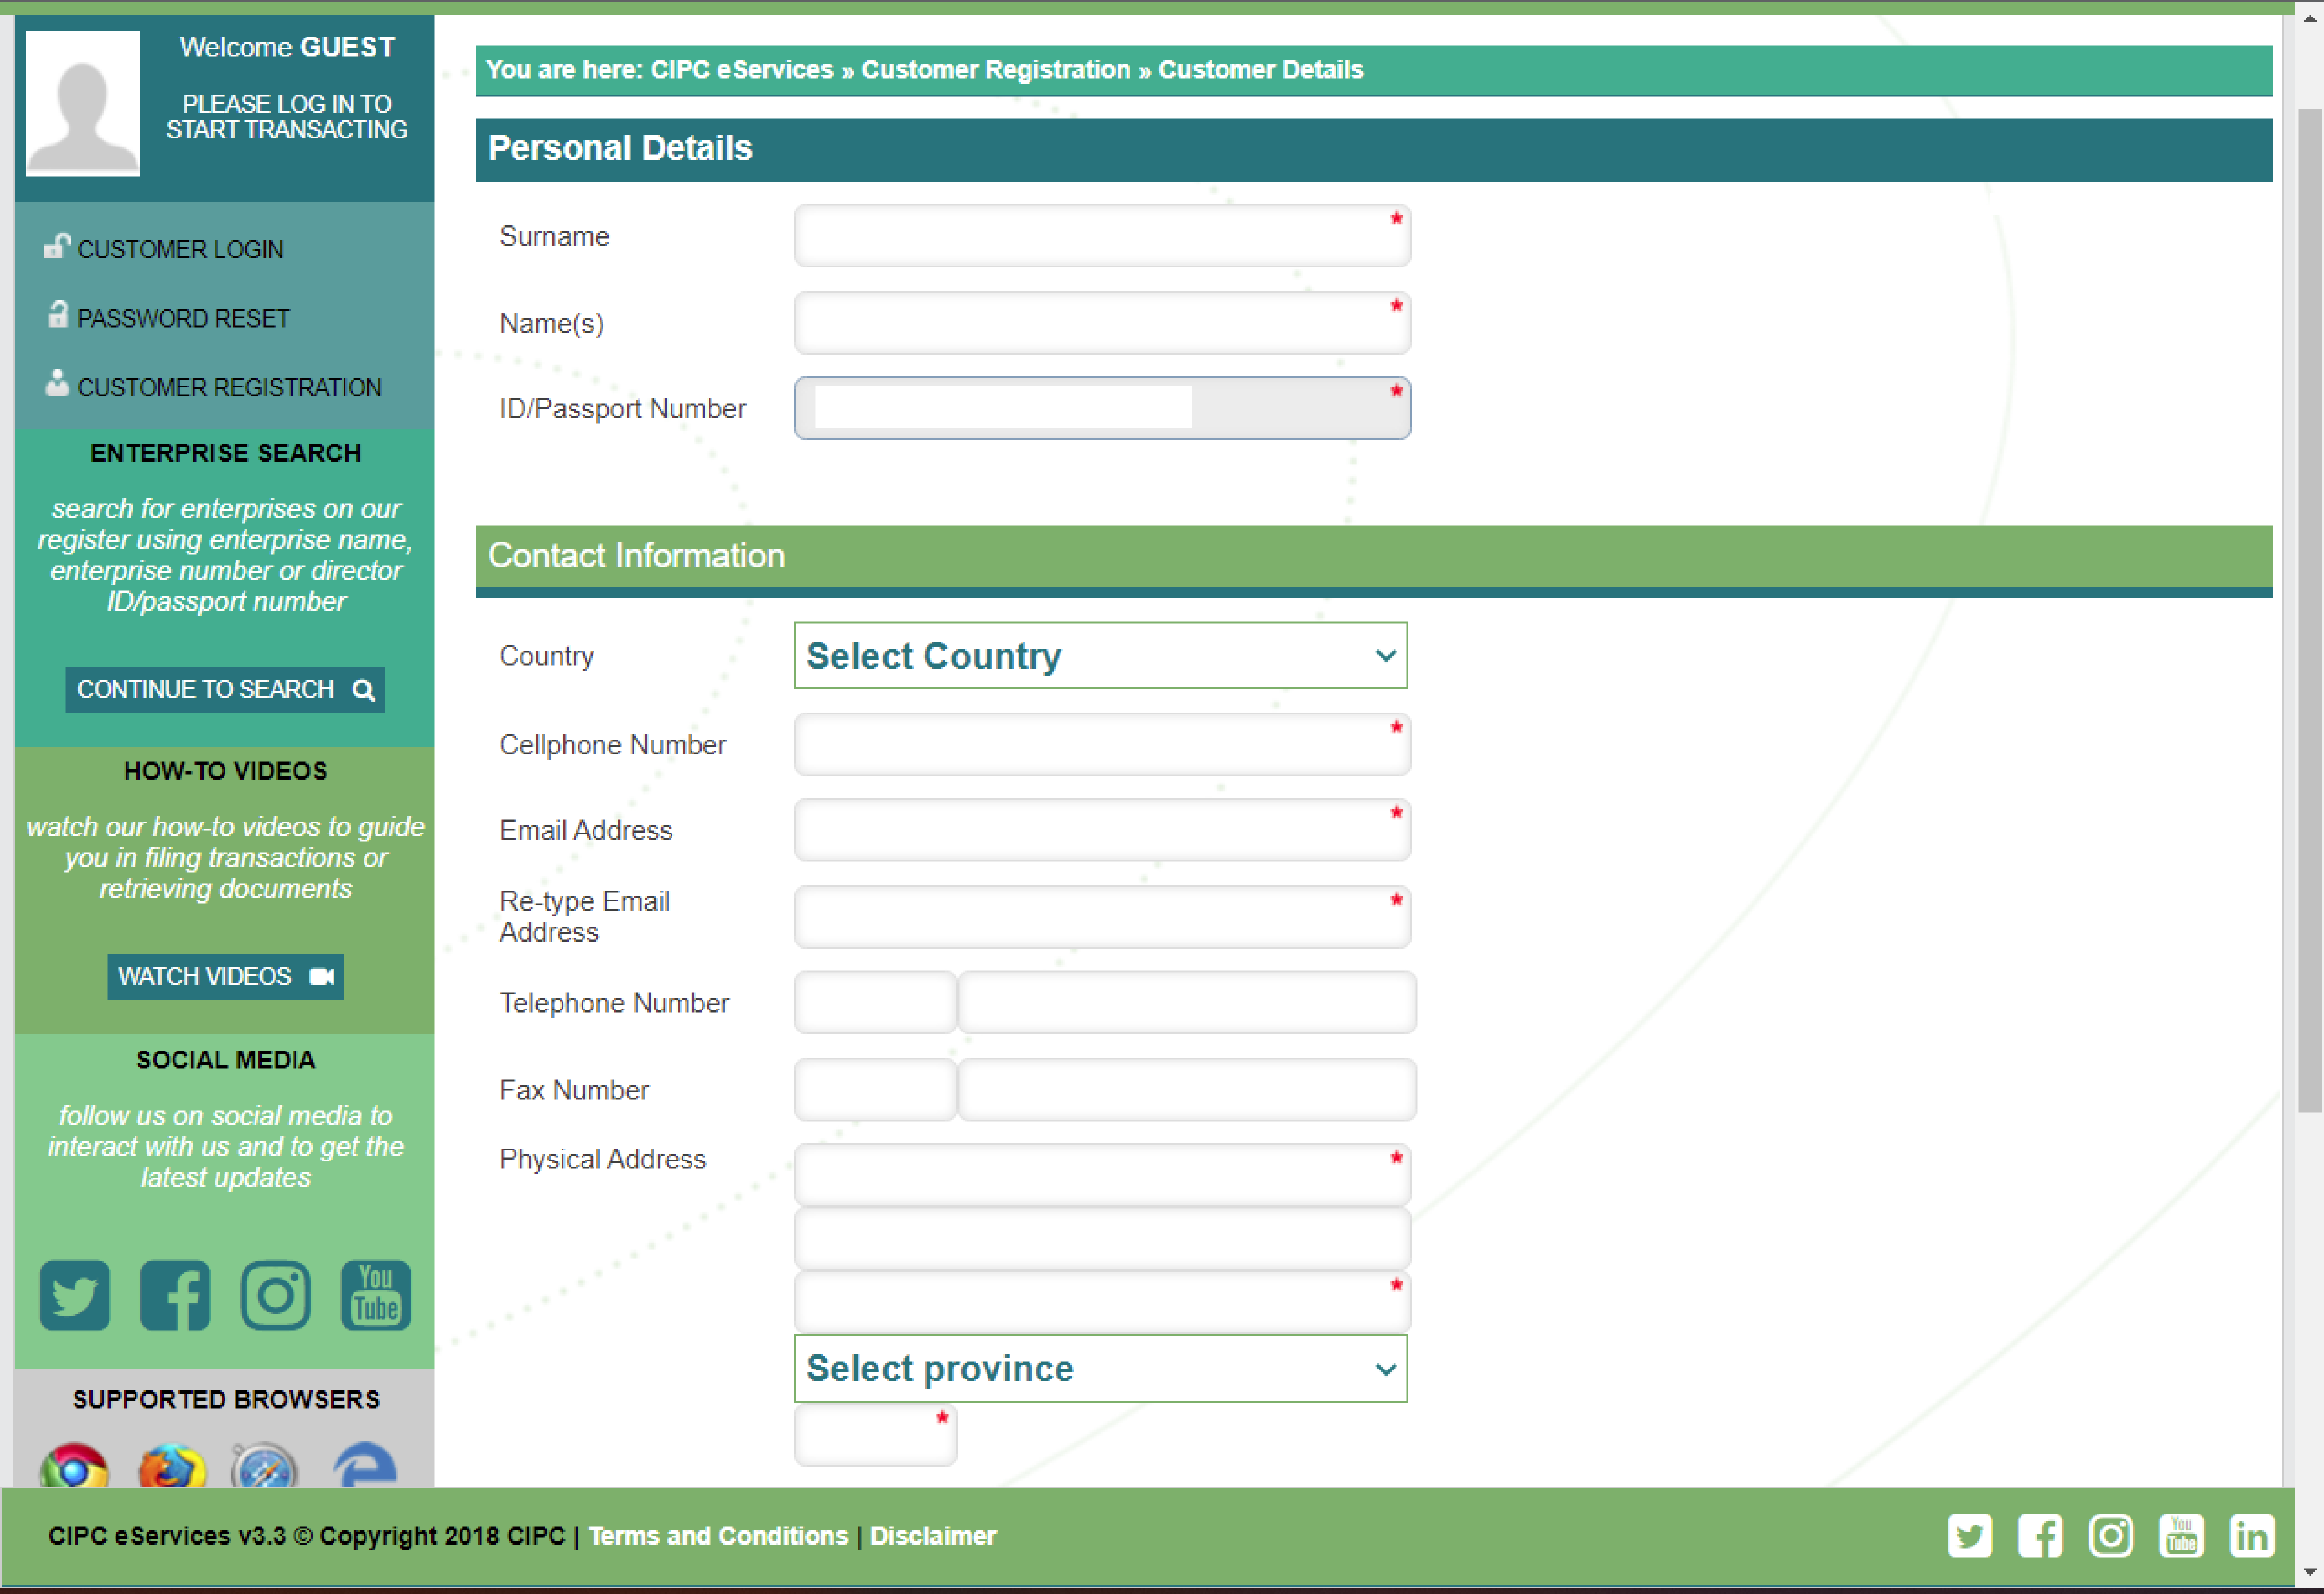Open the Terms and Conditions link
Viewport: 2324px width, 1594px height.
[x=718, y=1536]
